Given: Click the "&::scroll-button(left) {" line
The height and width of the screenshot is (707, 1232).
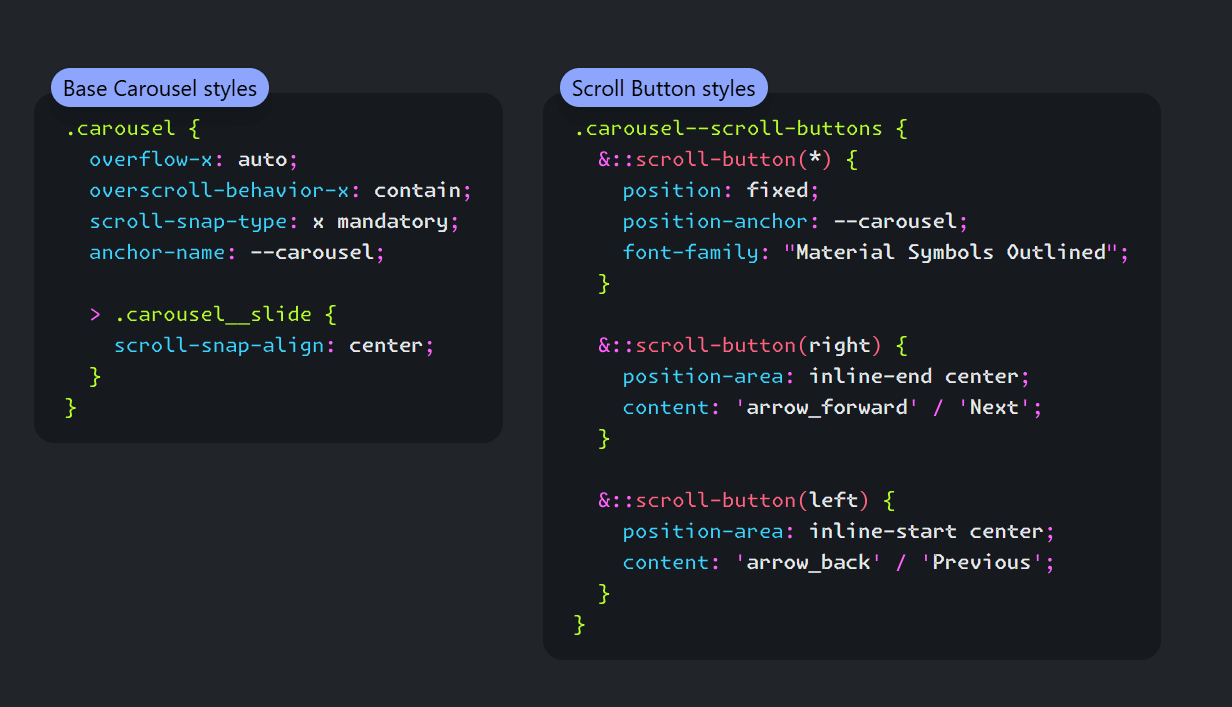Looking at the screenshot, I should [746, 500].
